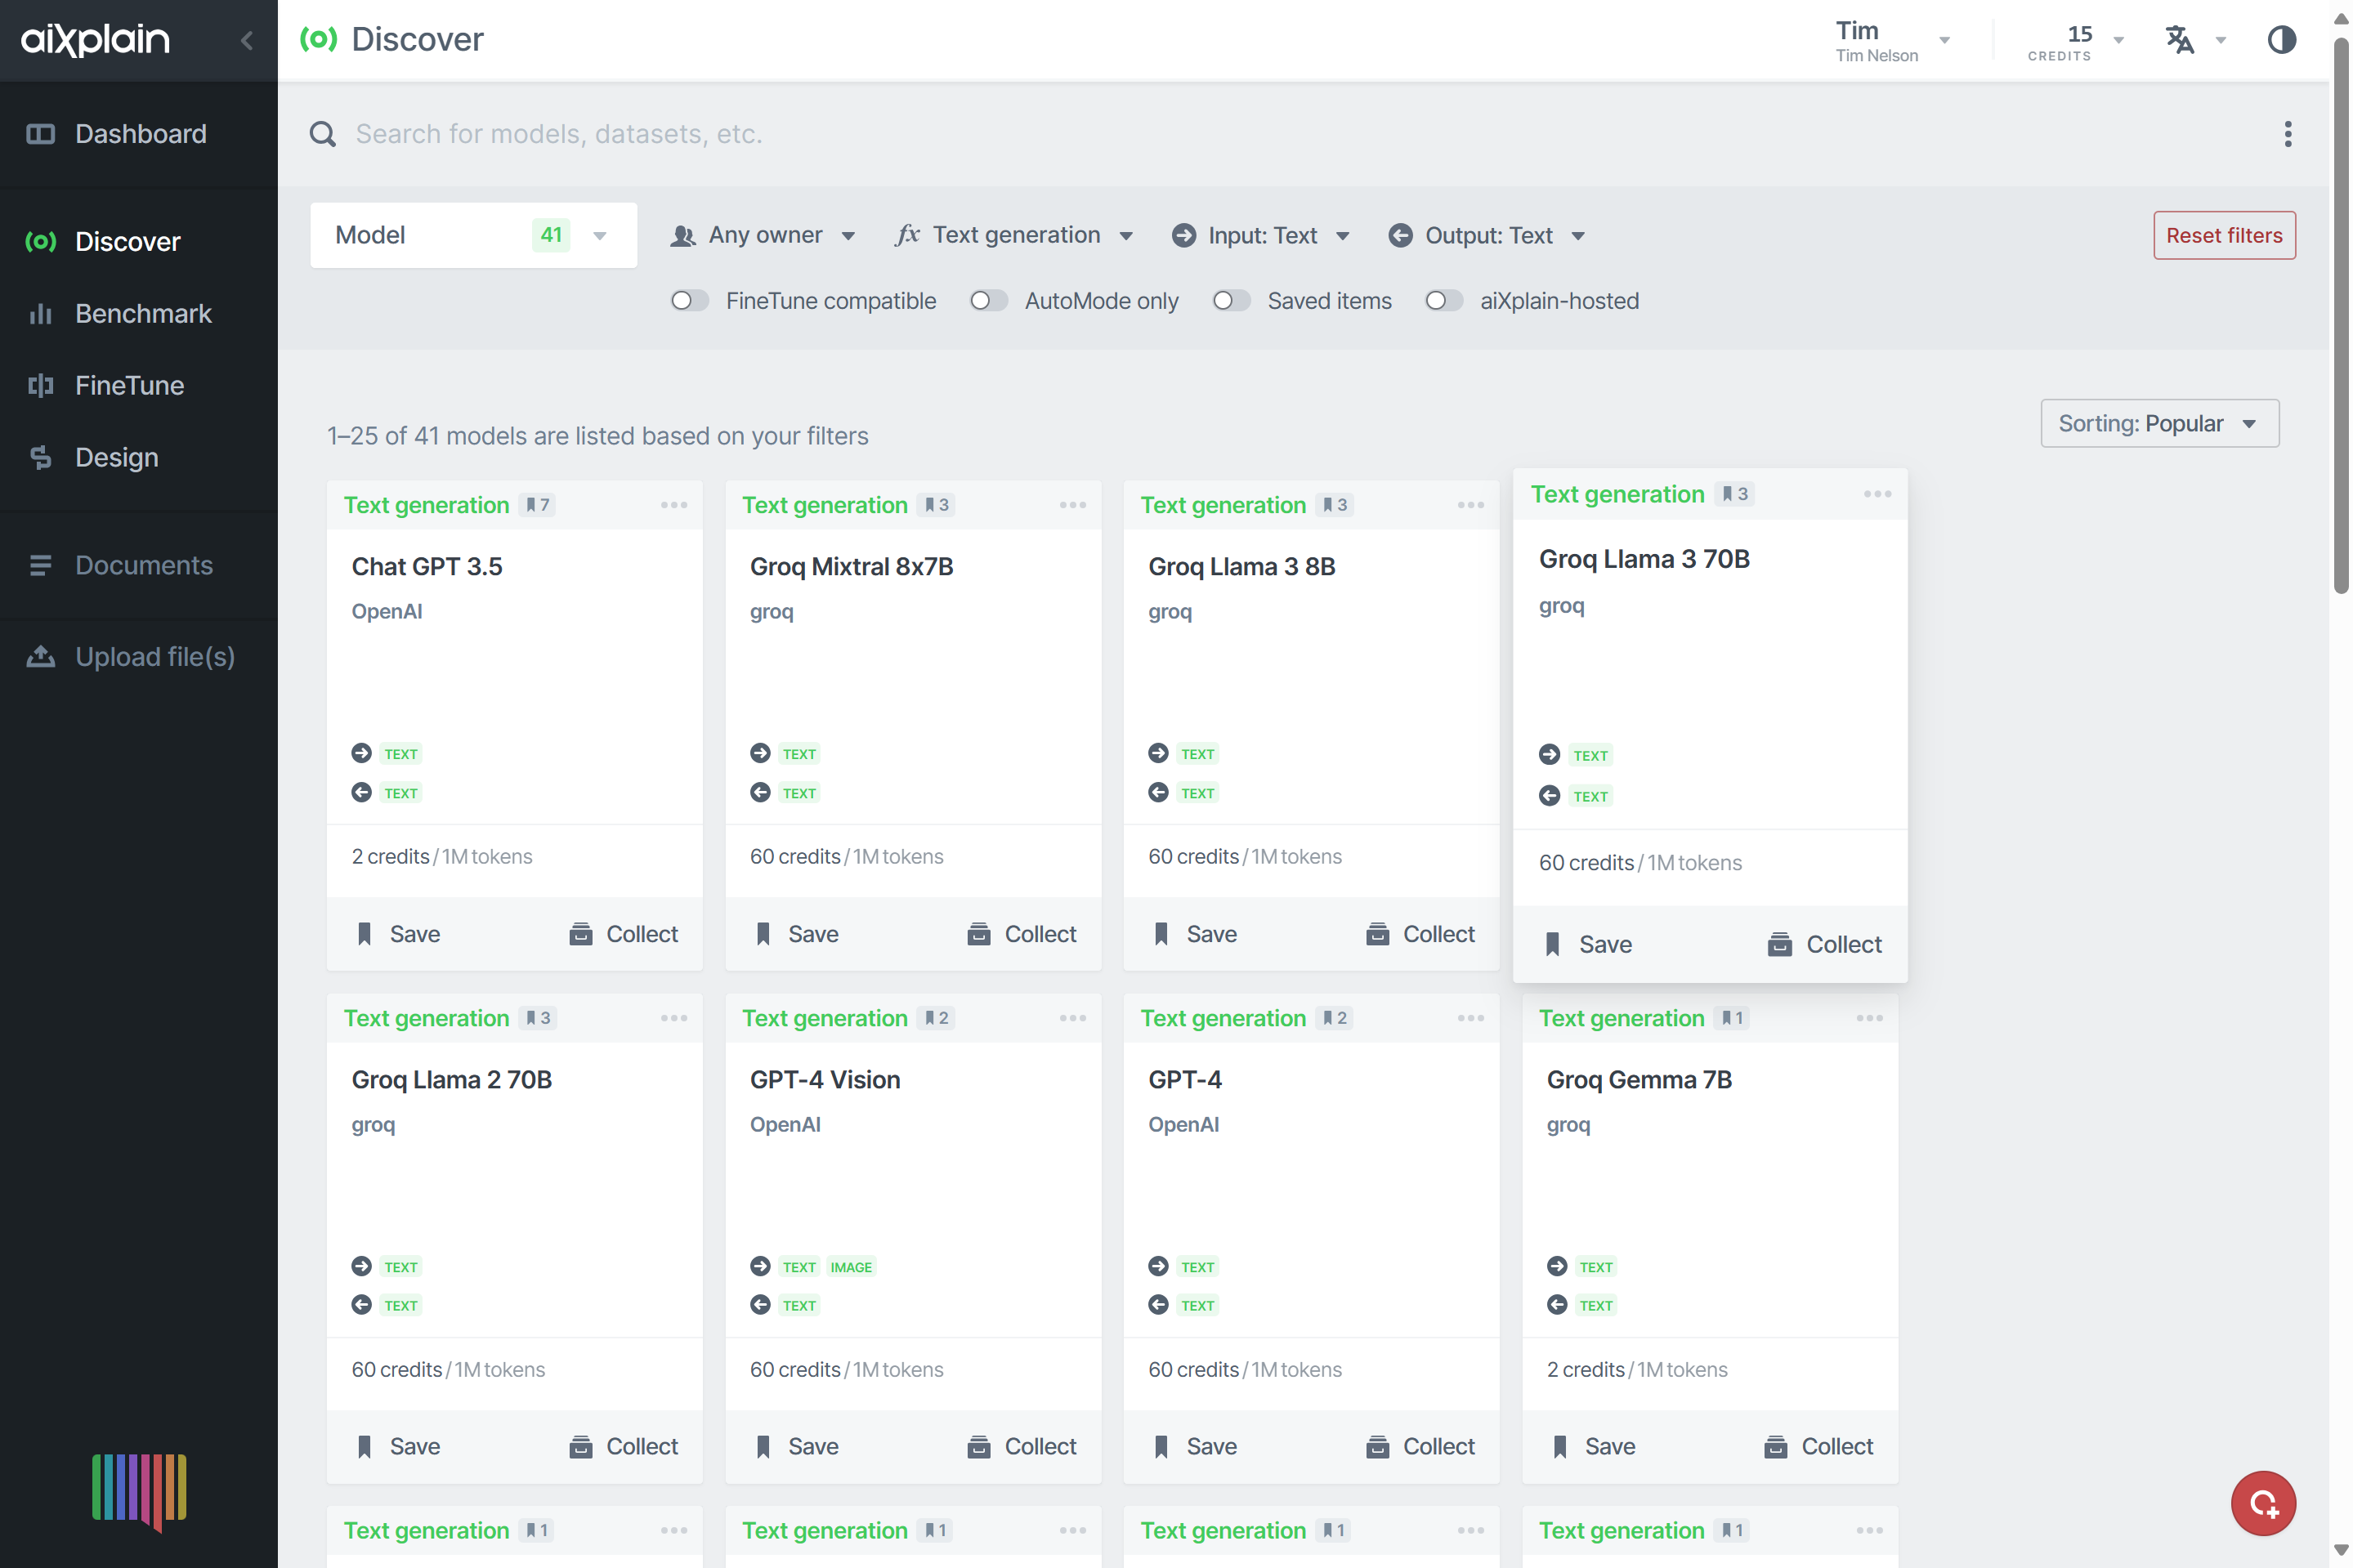Click "60 credits / 1M tokens" on GPT-4
Image resolution: width=2353 pixels, height=1568 pixels.
click(1244, 1369)
